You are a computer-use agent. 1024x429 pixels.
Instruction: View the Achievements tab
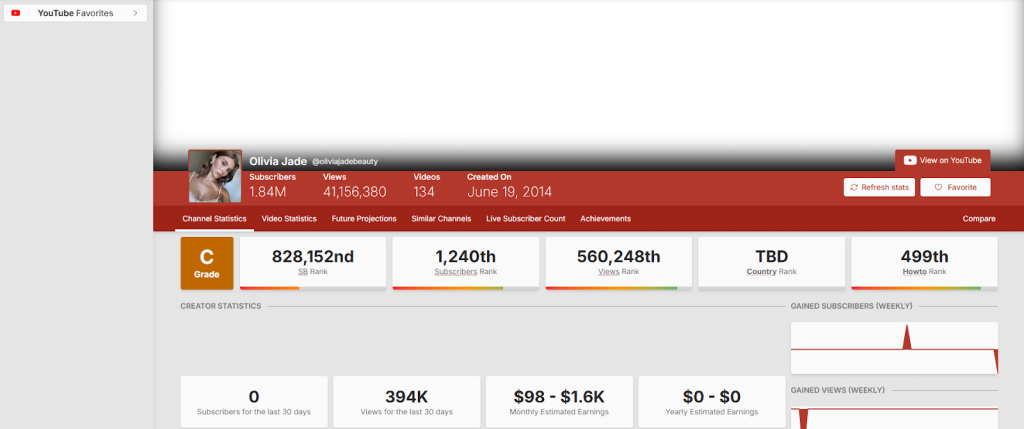tap(605, 218)
